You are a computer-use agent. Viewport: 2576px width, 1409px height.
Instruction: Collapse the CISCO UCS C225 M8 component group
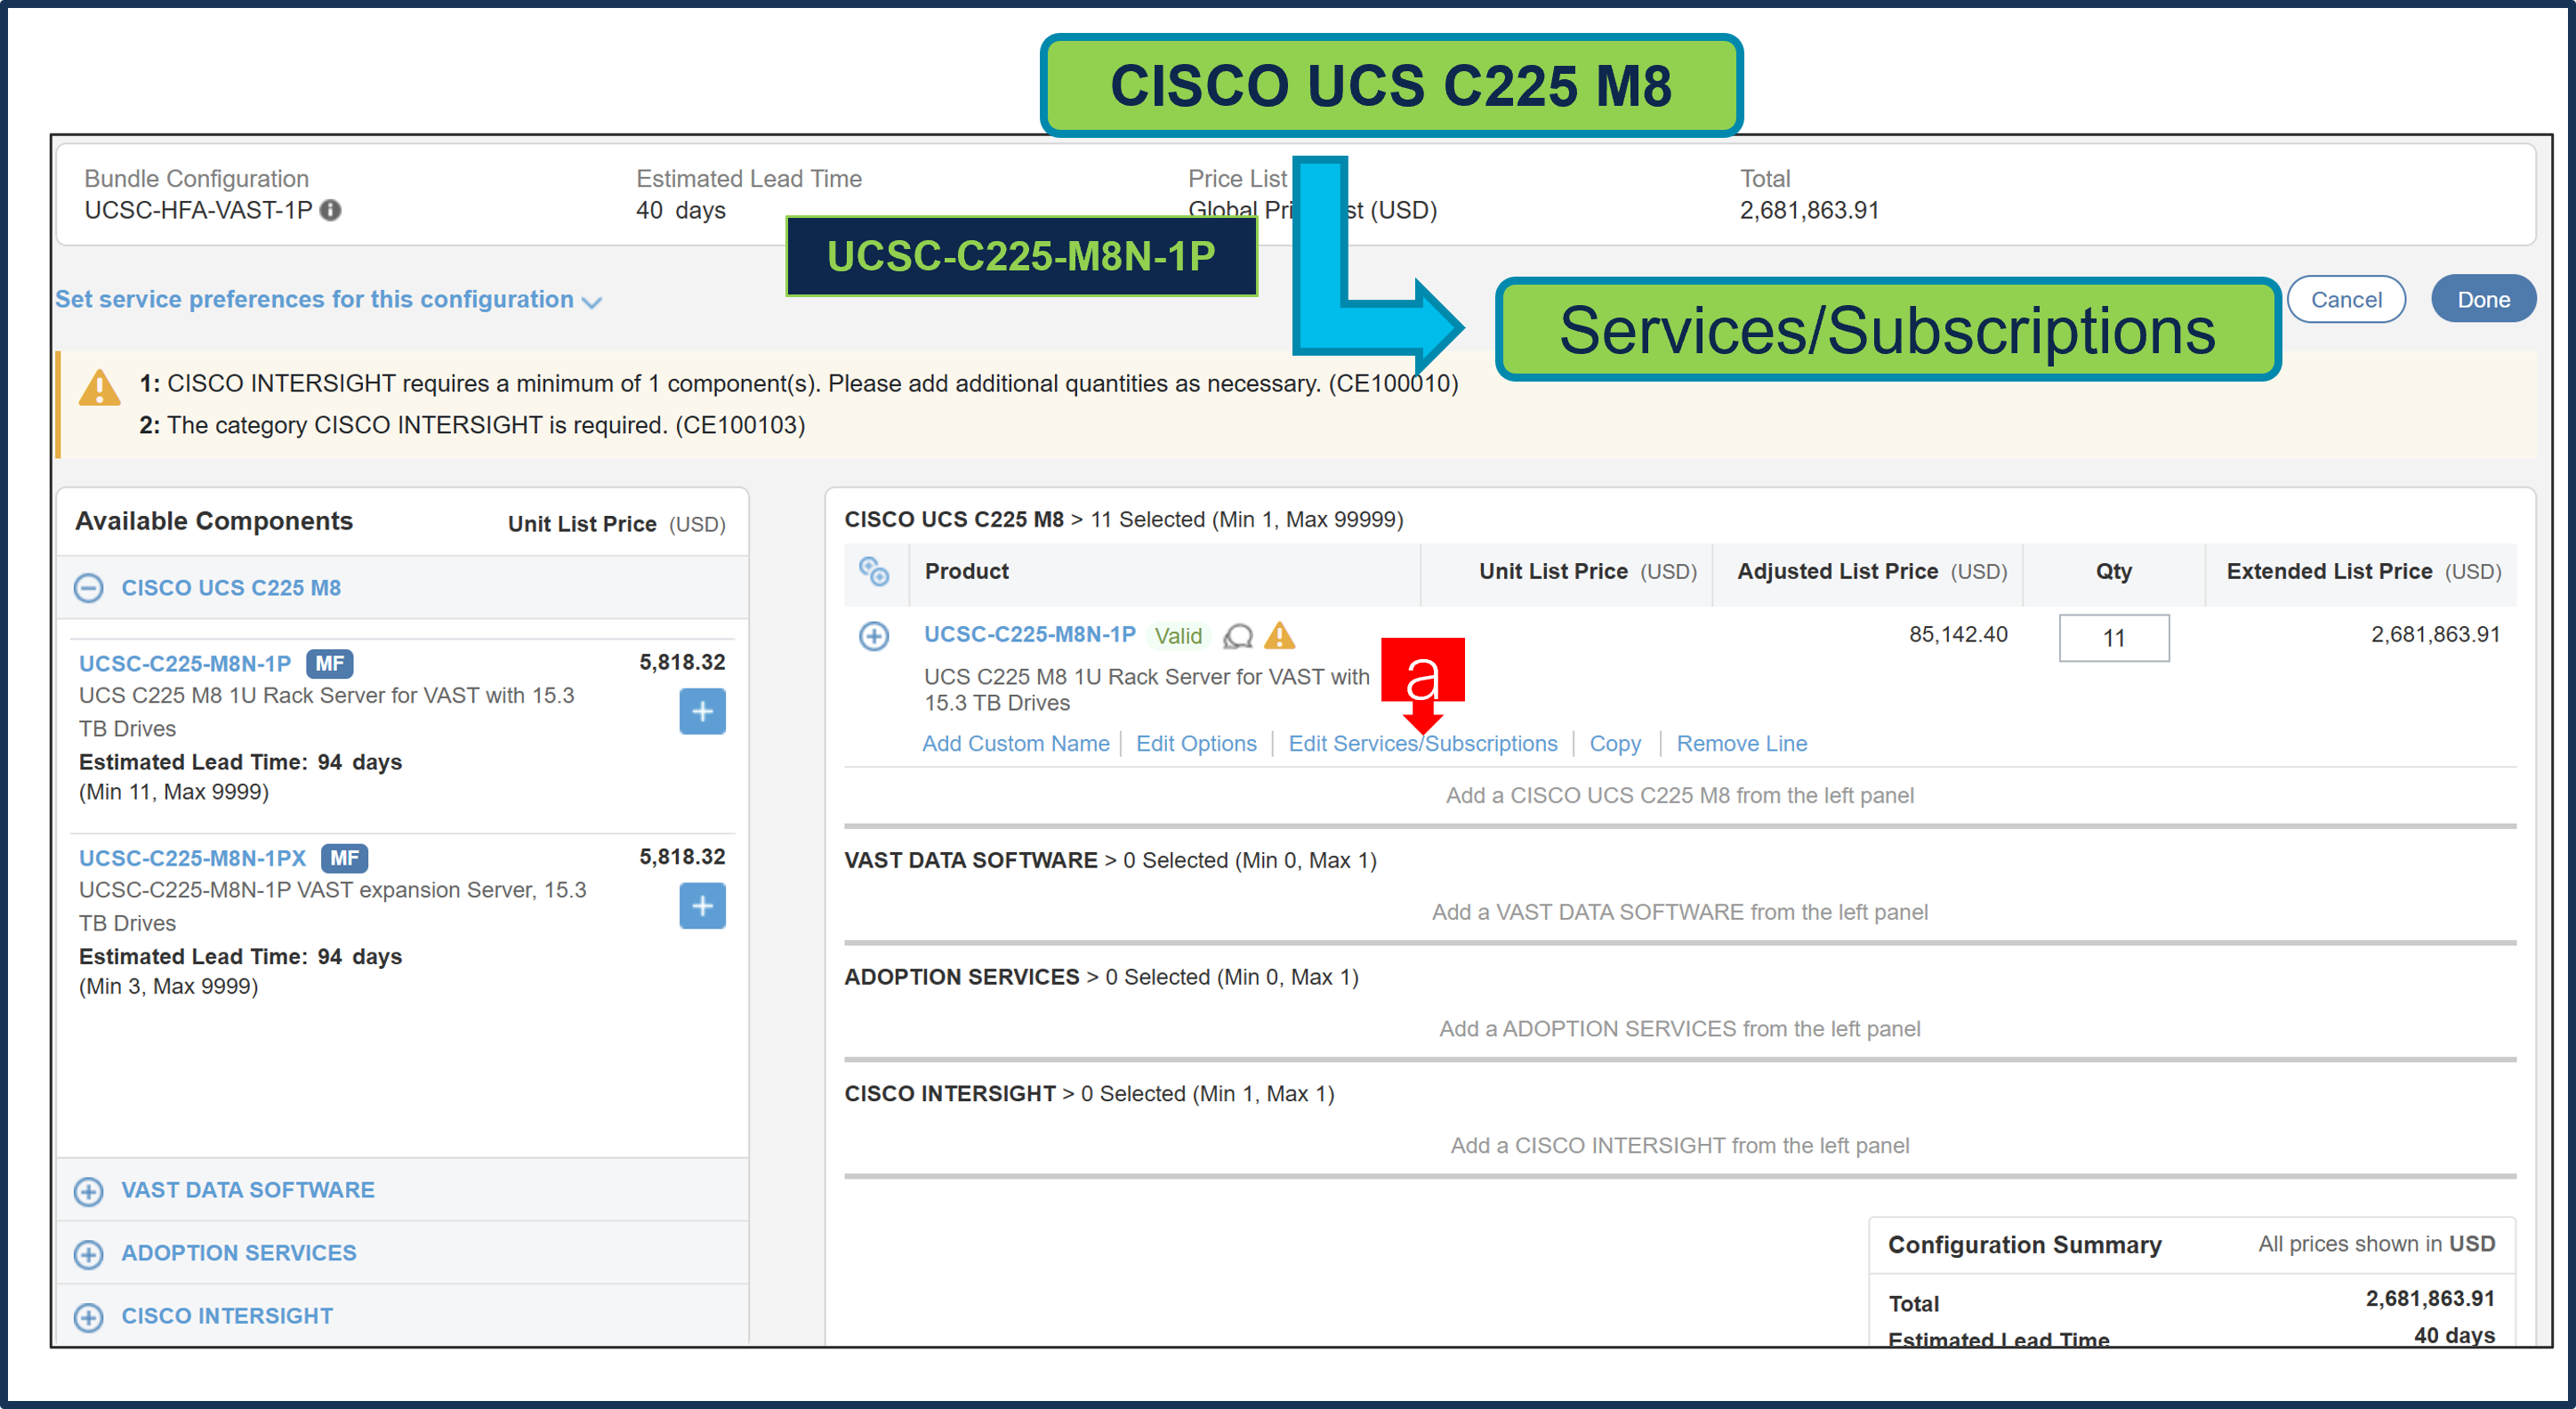(x=89, y=588)
